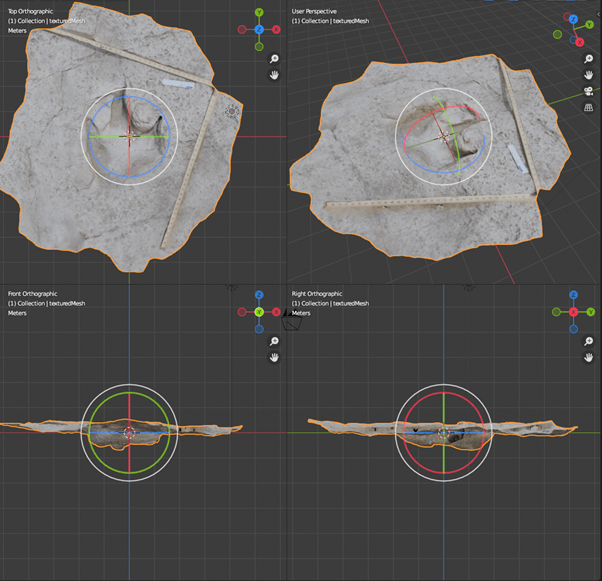This screenshot has width=602, height=581.
Task: Click the zoom magnifier in Front Orthographic viewport
Action: click(x=273, y=341)
